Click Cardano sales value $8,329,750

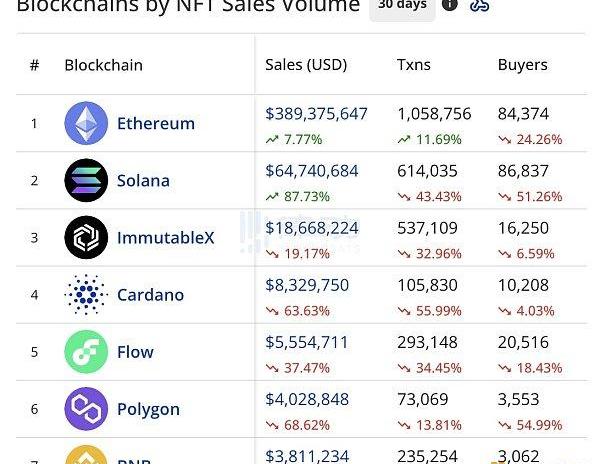307,285
